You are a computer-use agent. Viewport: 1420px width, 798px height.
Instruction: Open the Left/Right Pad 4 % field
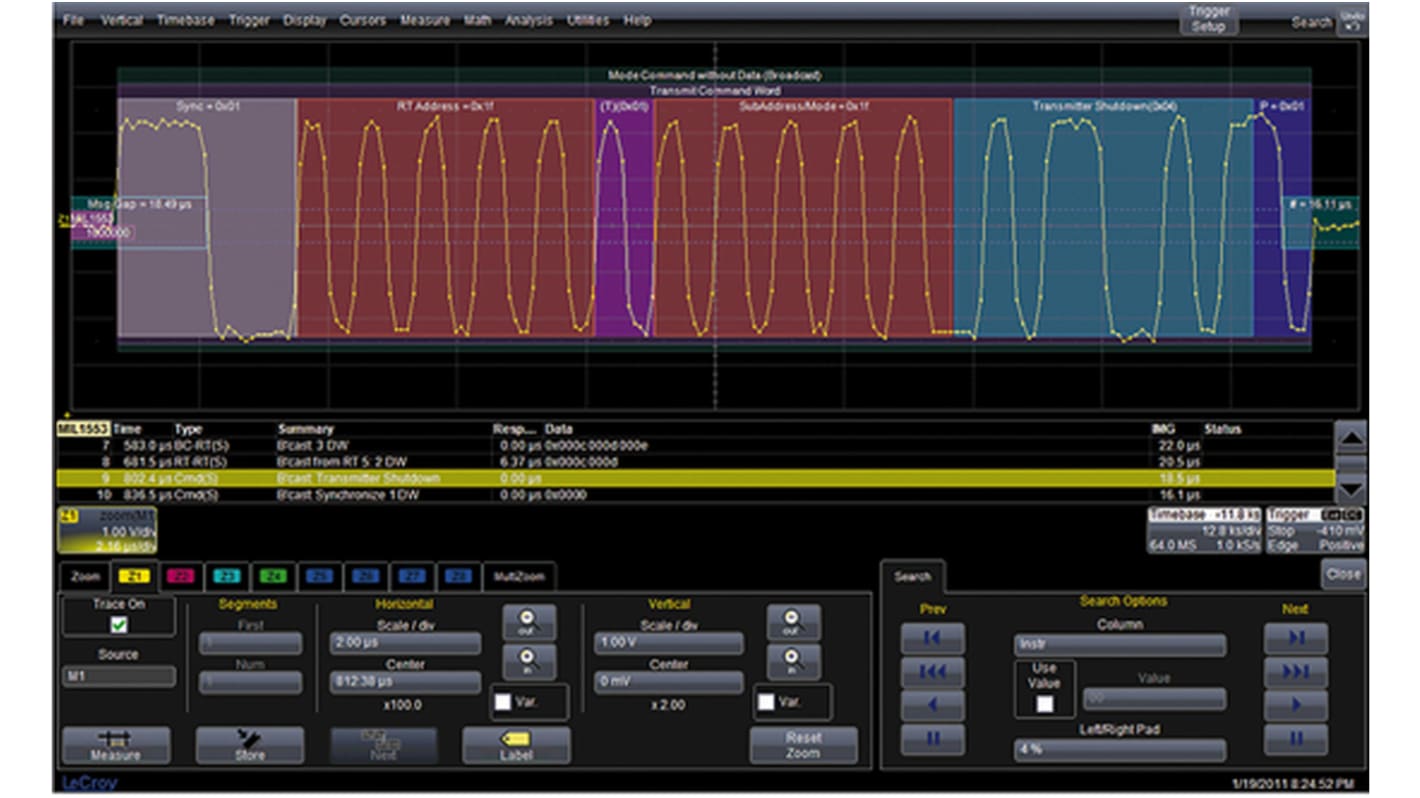[x=1119, y=750]
